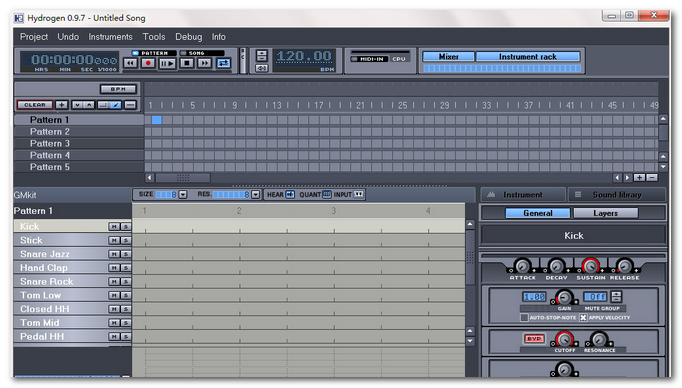Viewport: 682px width, 388px height.
Task: Uncheck the Apply Velocity checkbox
Action: 583,318
